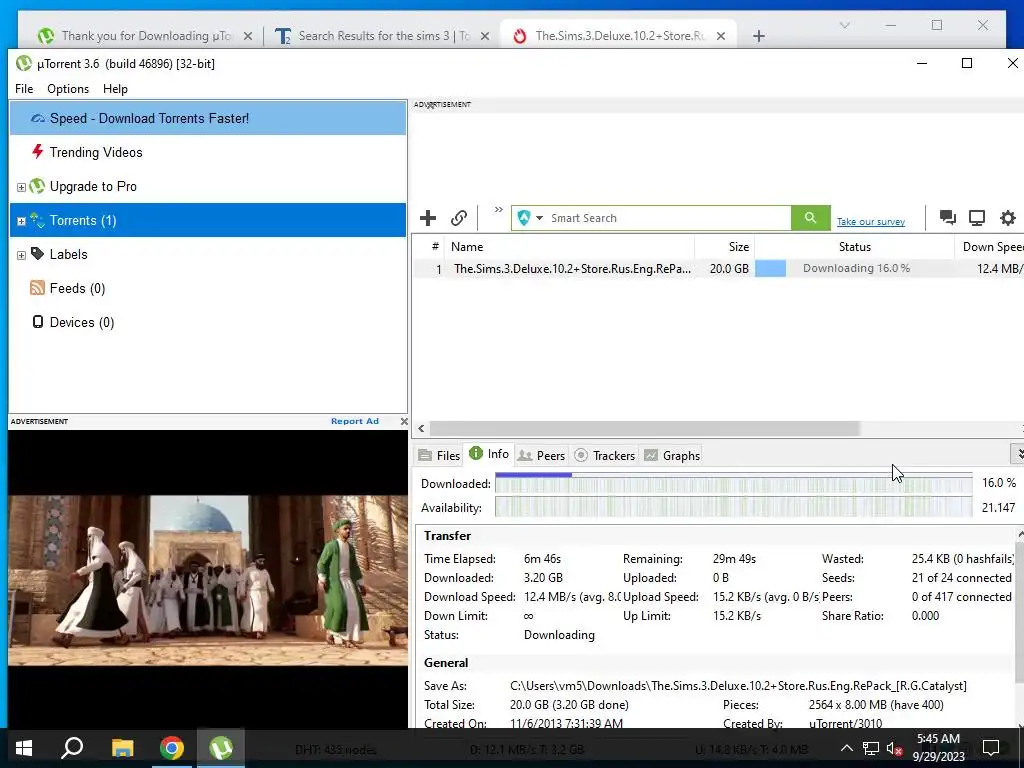Click the muted volume tray icon
The height and width of the screenshot is (768, 1024).
(895, 748)
